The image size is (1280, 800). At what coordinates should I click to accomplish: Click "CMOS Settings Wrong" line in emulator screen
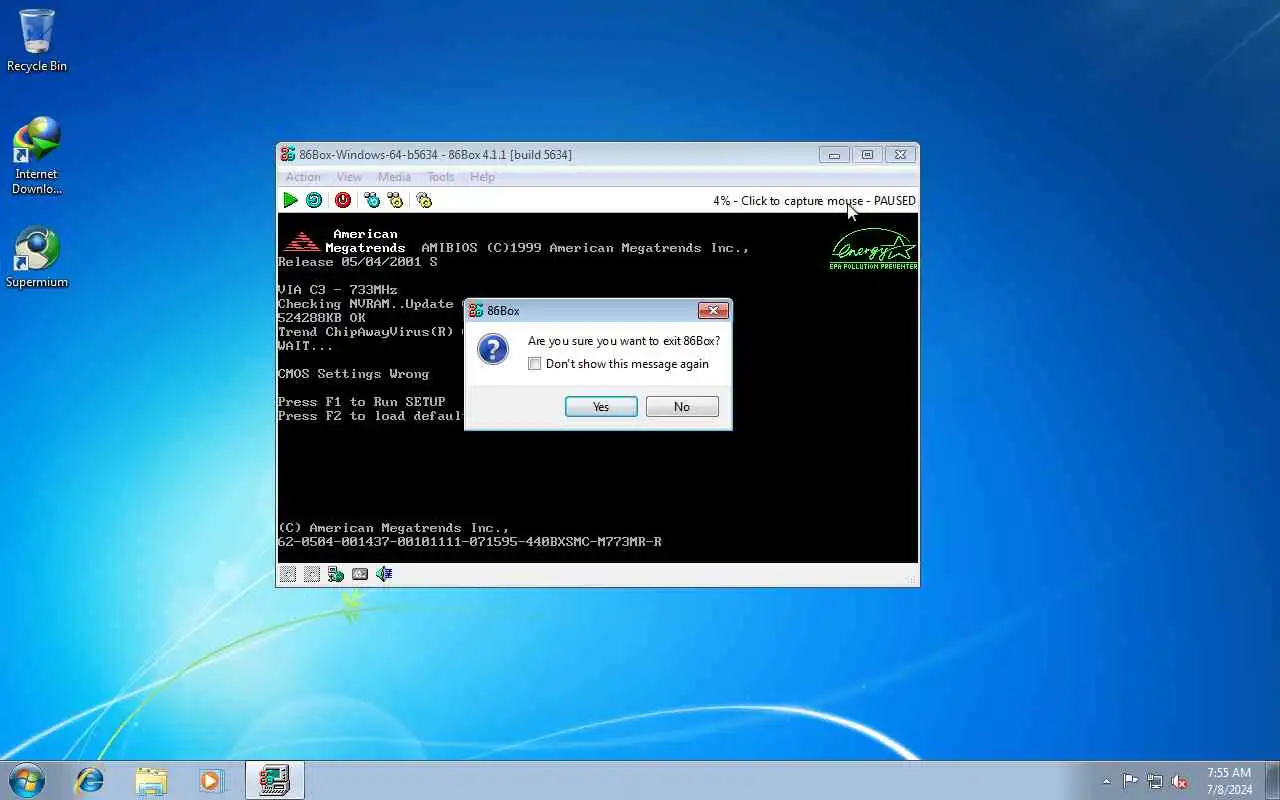pyautogui.click(x=353, y=374)
